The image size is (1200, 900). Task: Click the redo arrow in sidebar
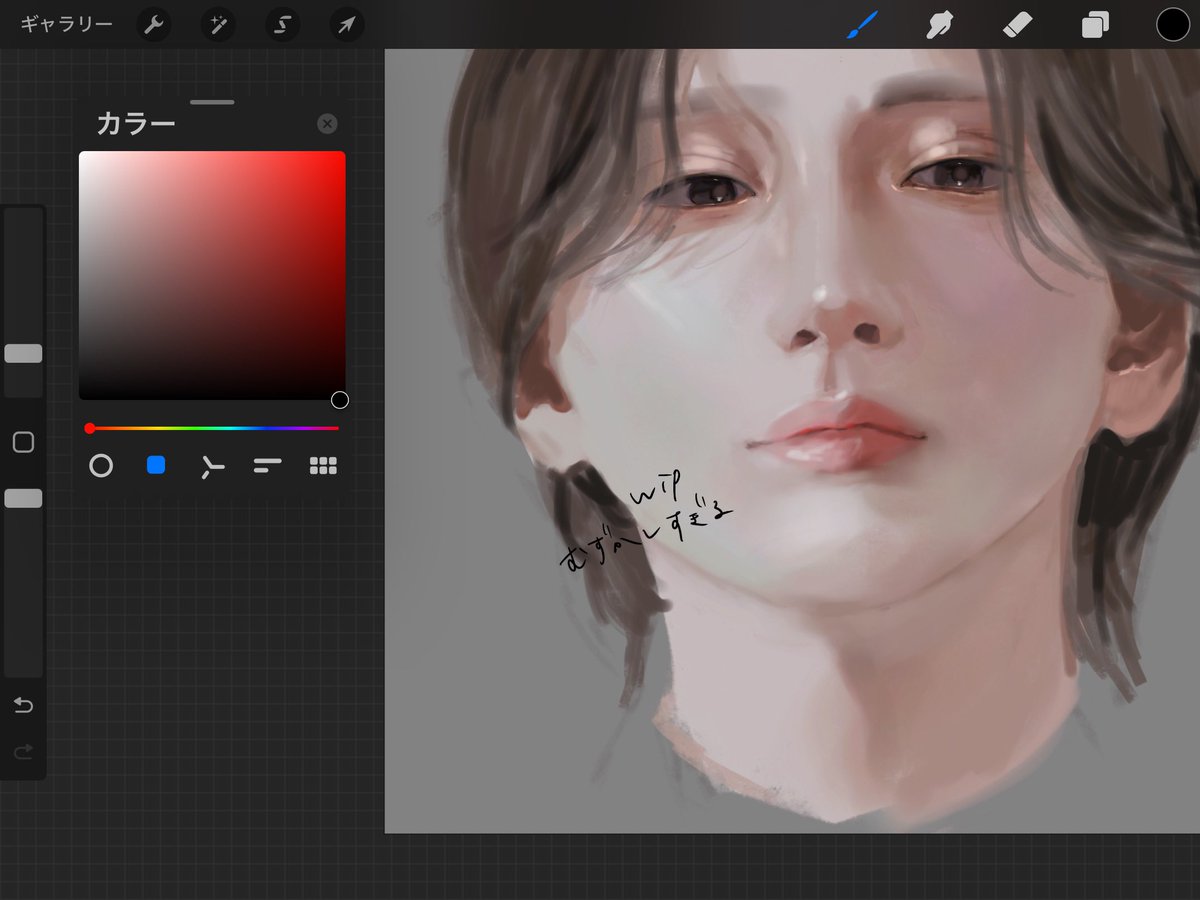(23, 751)
